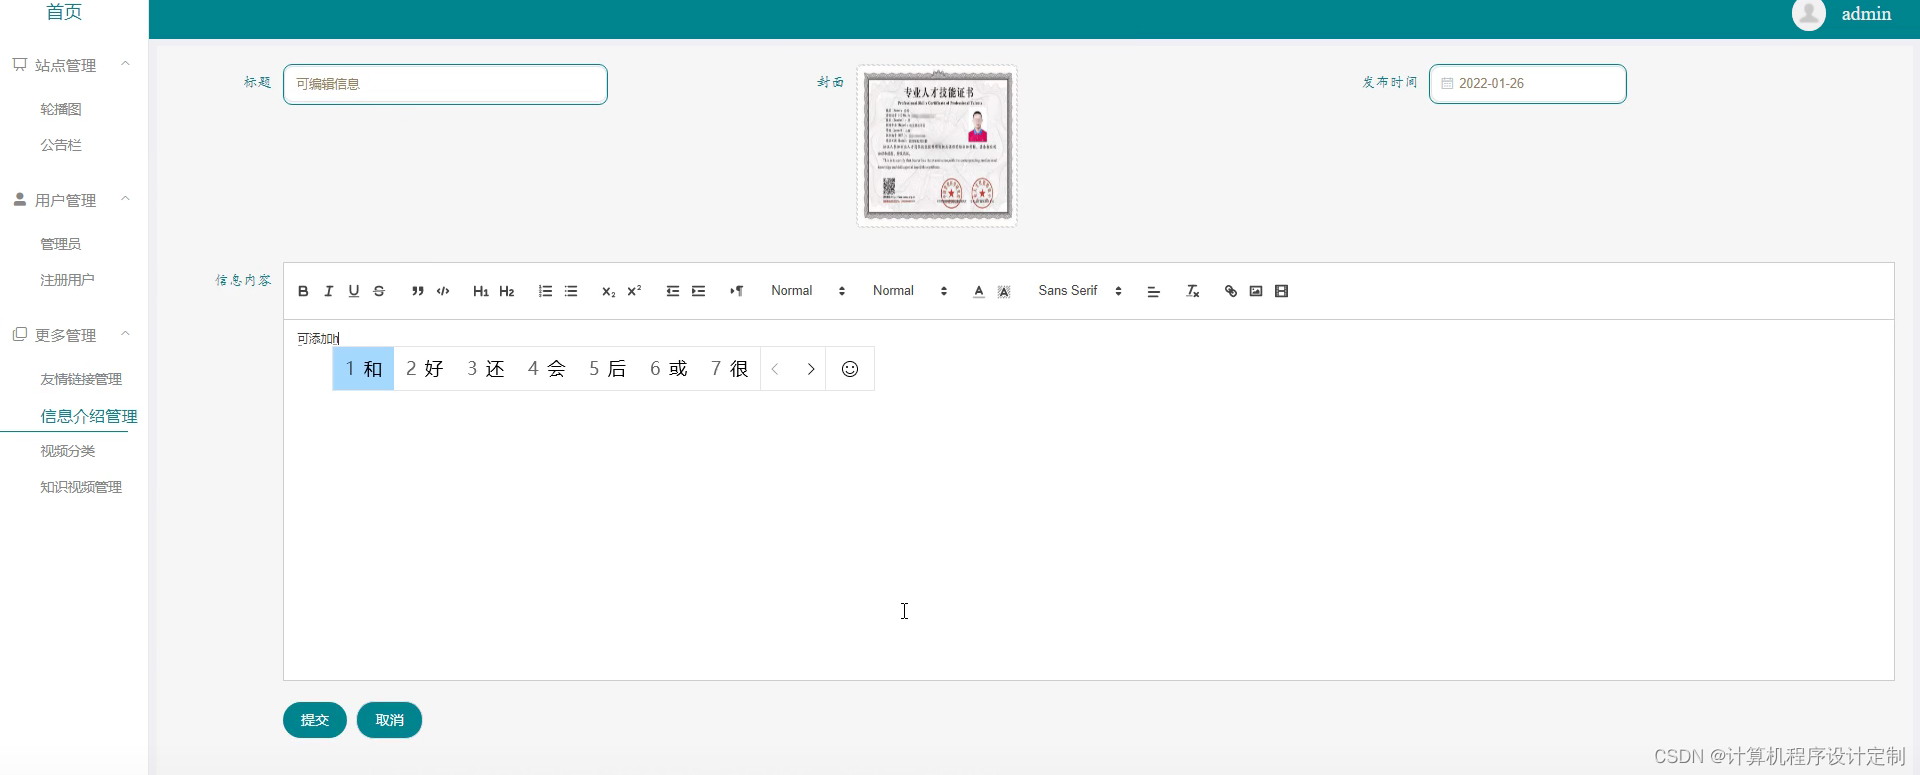1920x775 pixels.
Task: Choose IME candidate 5 后
Action: click(x=608, y=369)
